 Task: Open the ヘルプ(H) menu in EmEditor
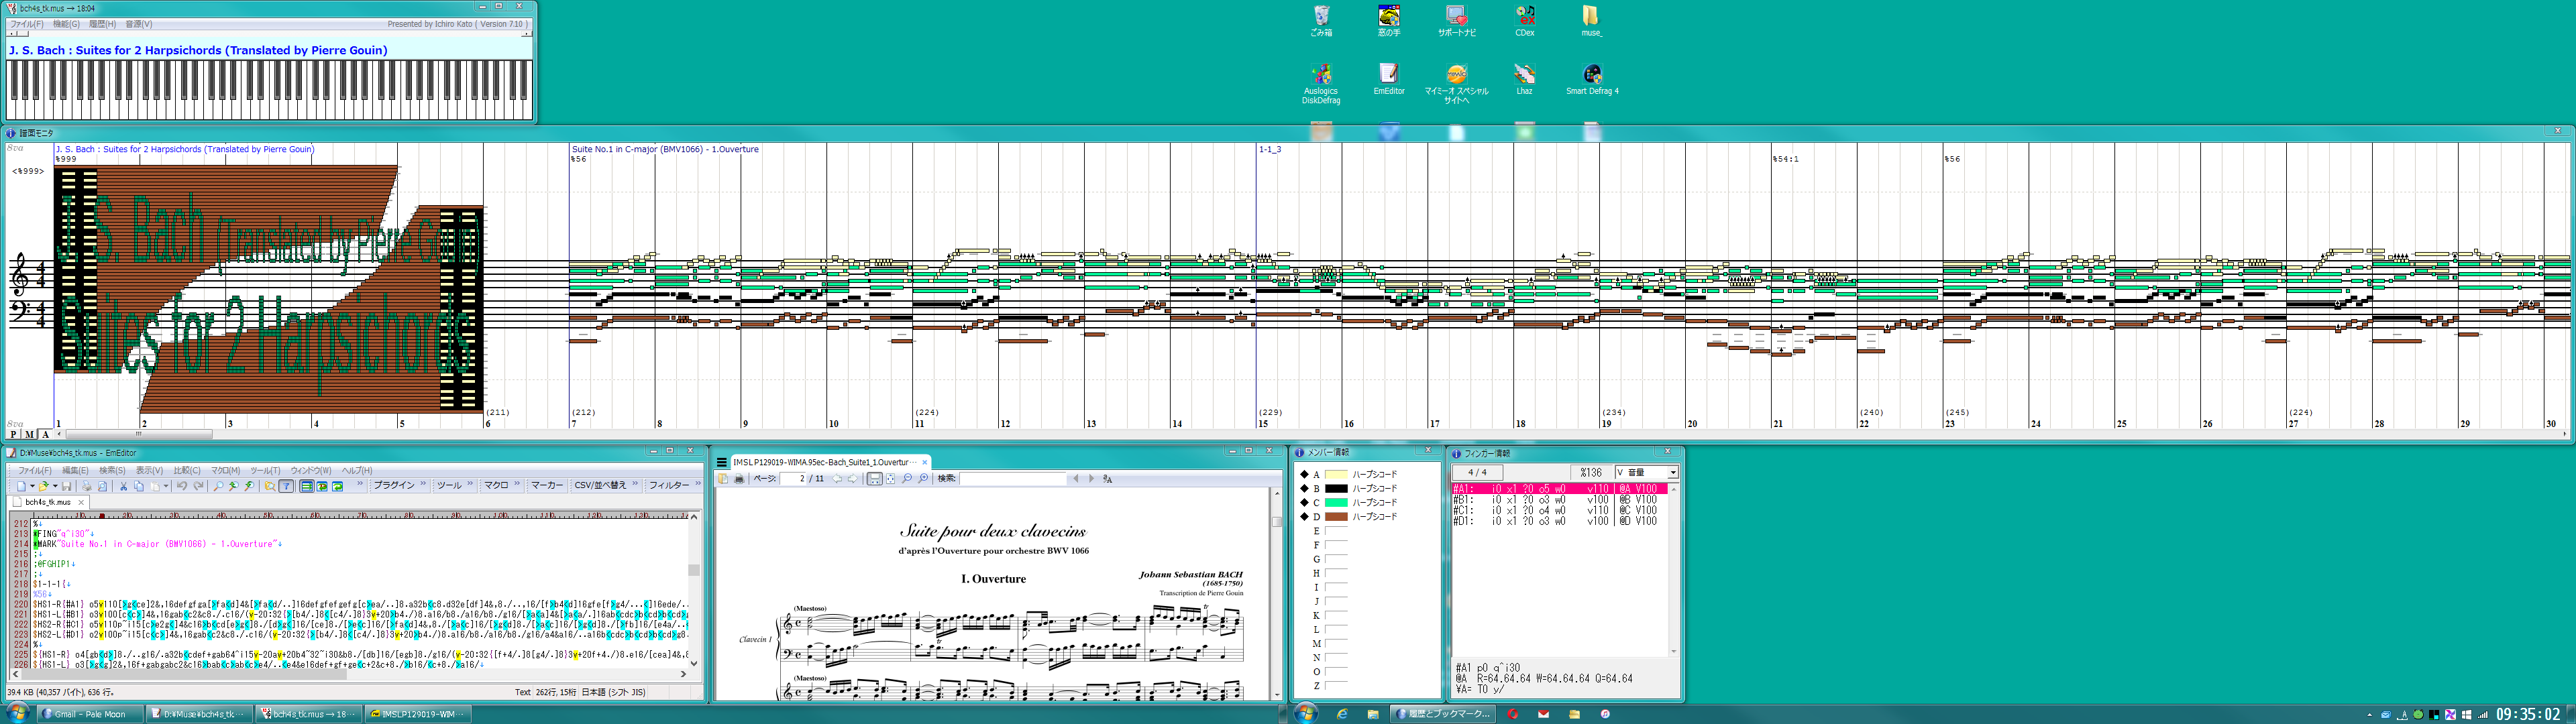pos(357,471)
